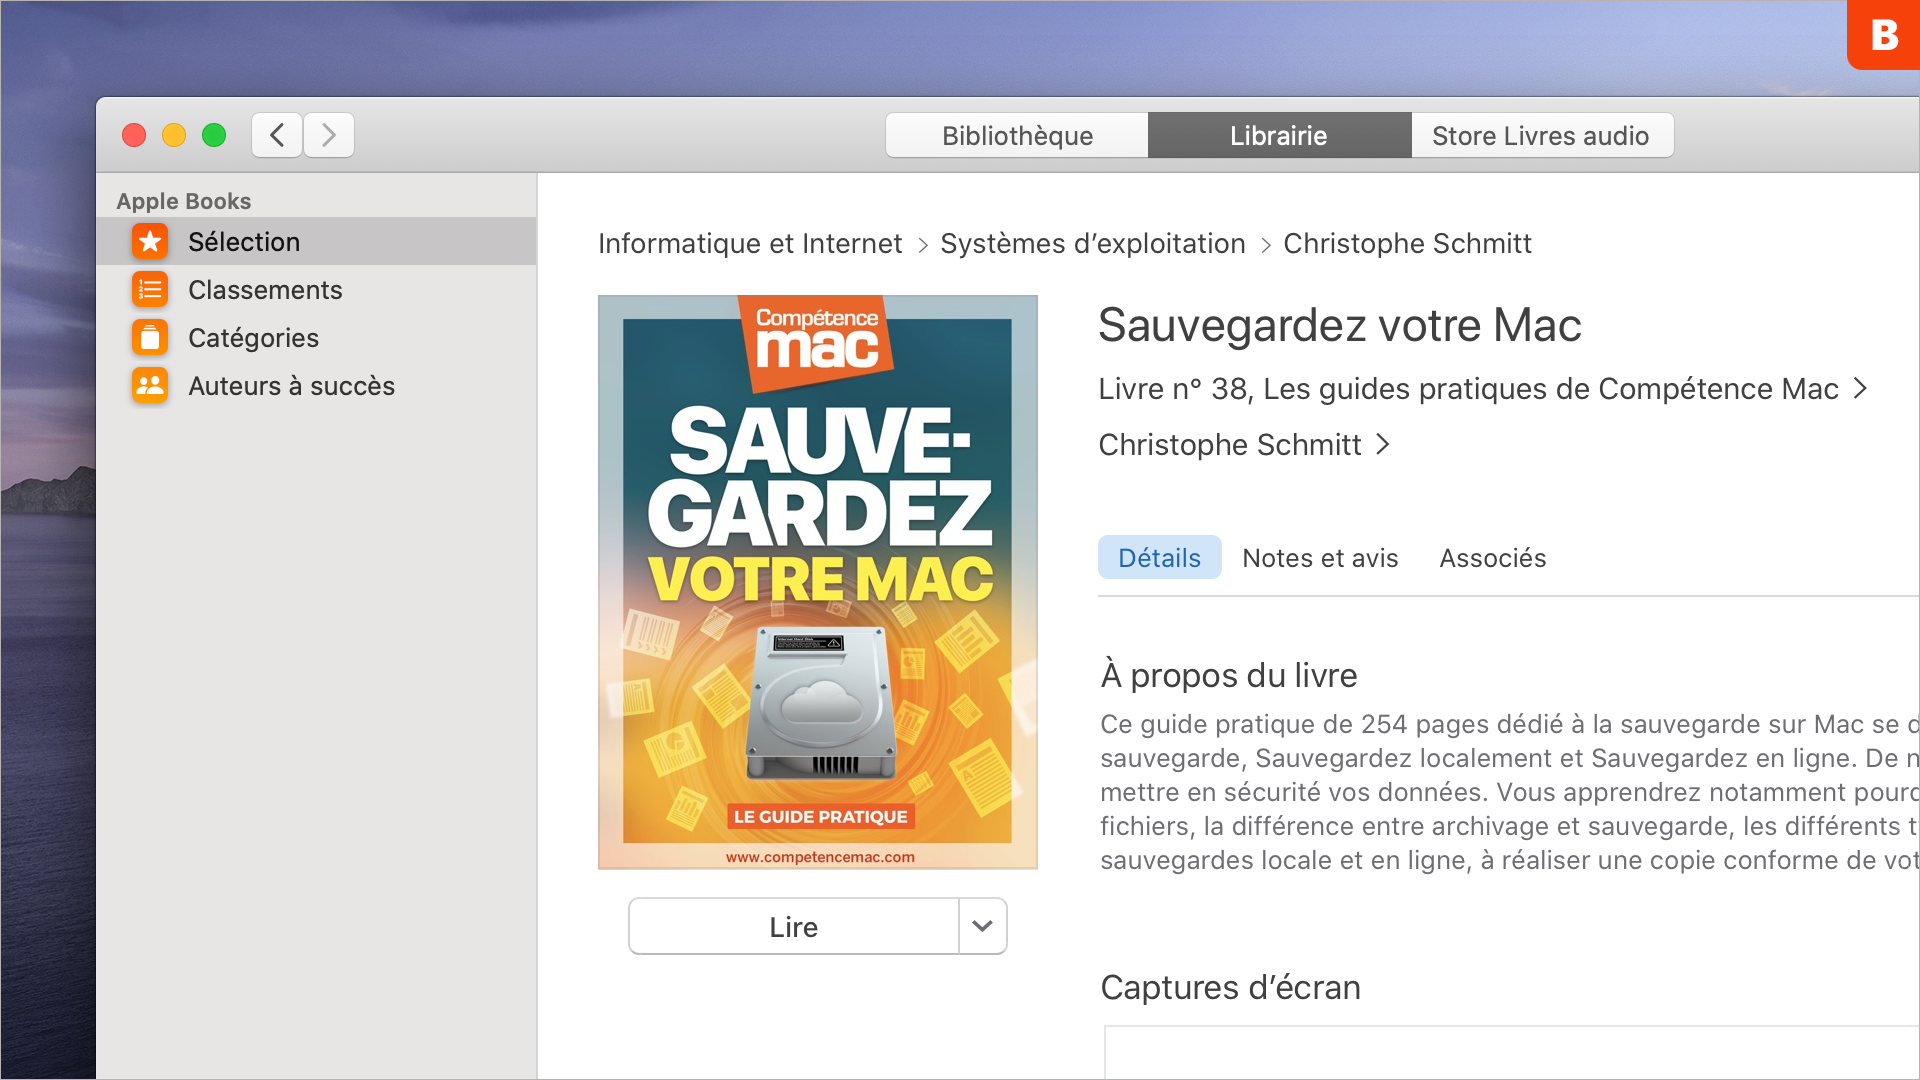Click the orange star Sélection icon

click(150, 241)
